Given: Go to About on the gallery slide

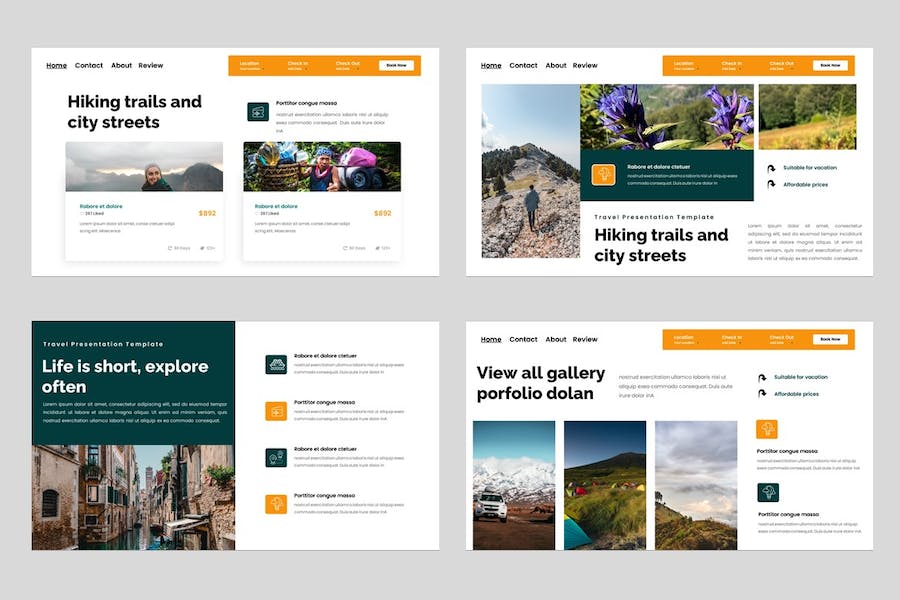Looking at the screenshot, I should click(556, 340).
